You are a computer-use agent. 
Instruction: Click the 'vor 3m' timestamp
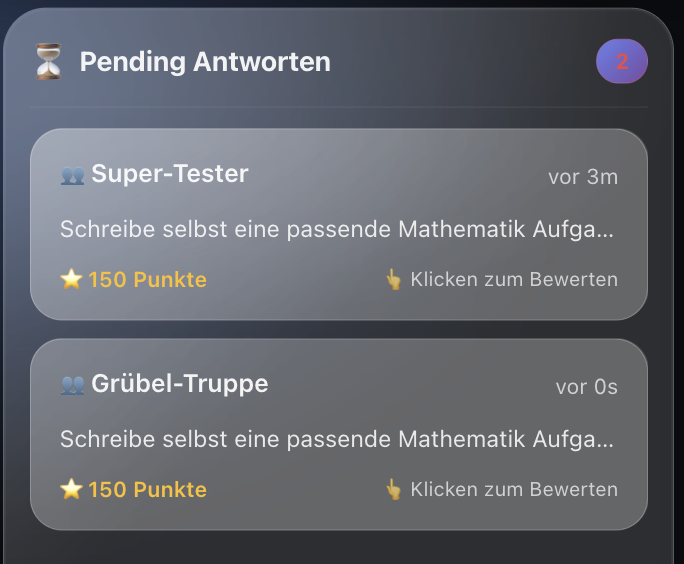click(583, 177)
